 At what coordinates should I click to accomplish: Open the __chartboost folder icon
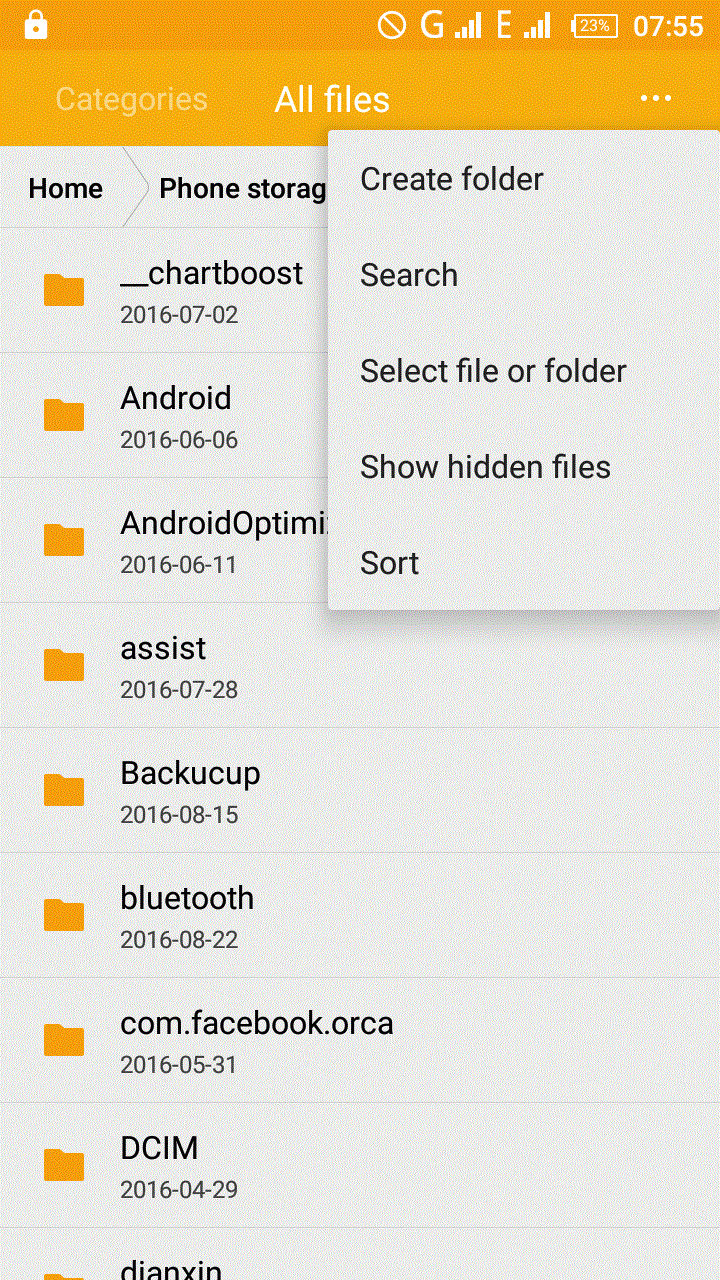click(x=64, y=290)
